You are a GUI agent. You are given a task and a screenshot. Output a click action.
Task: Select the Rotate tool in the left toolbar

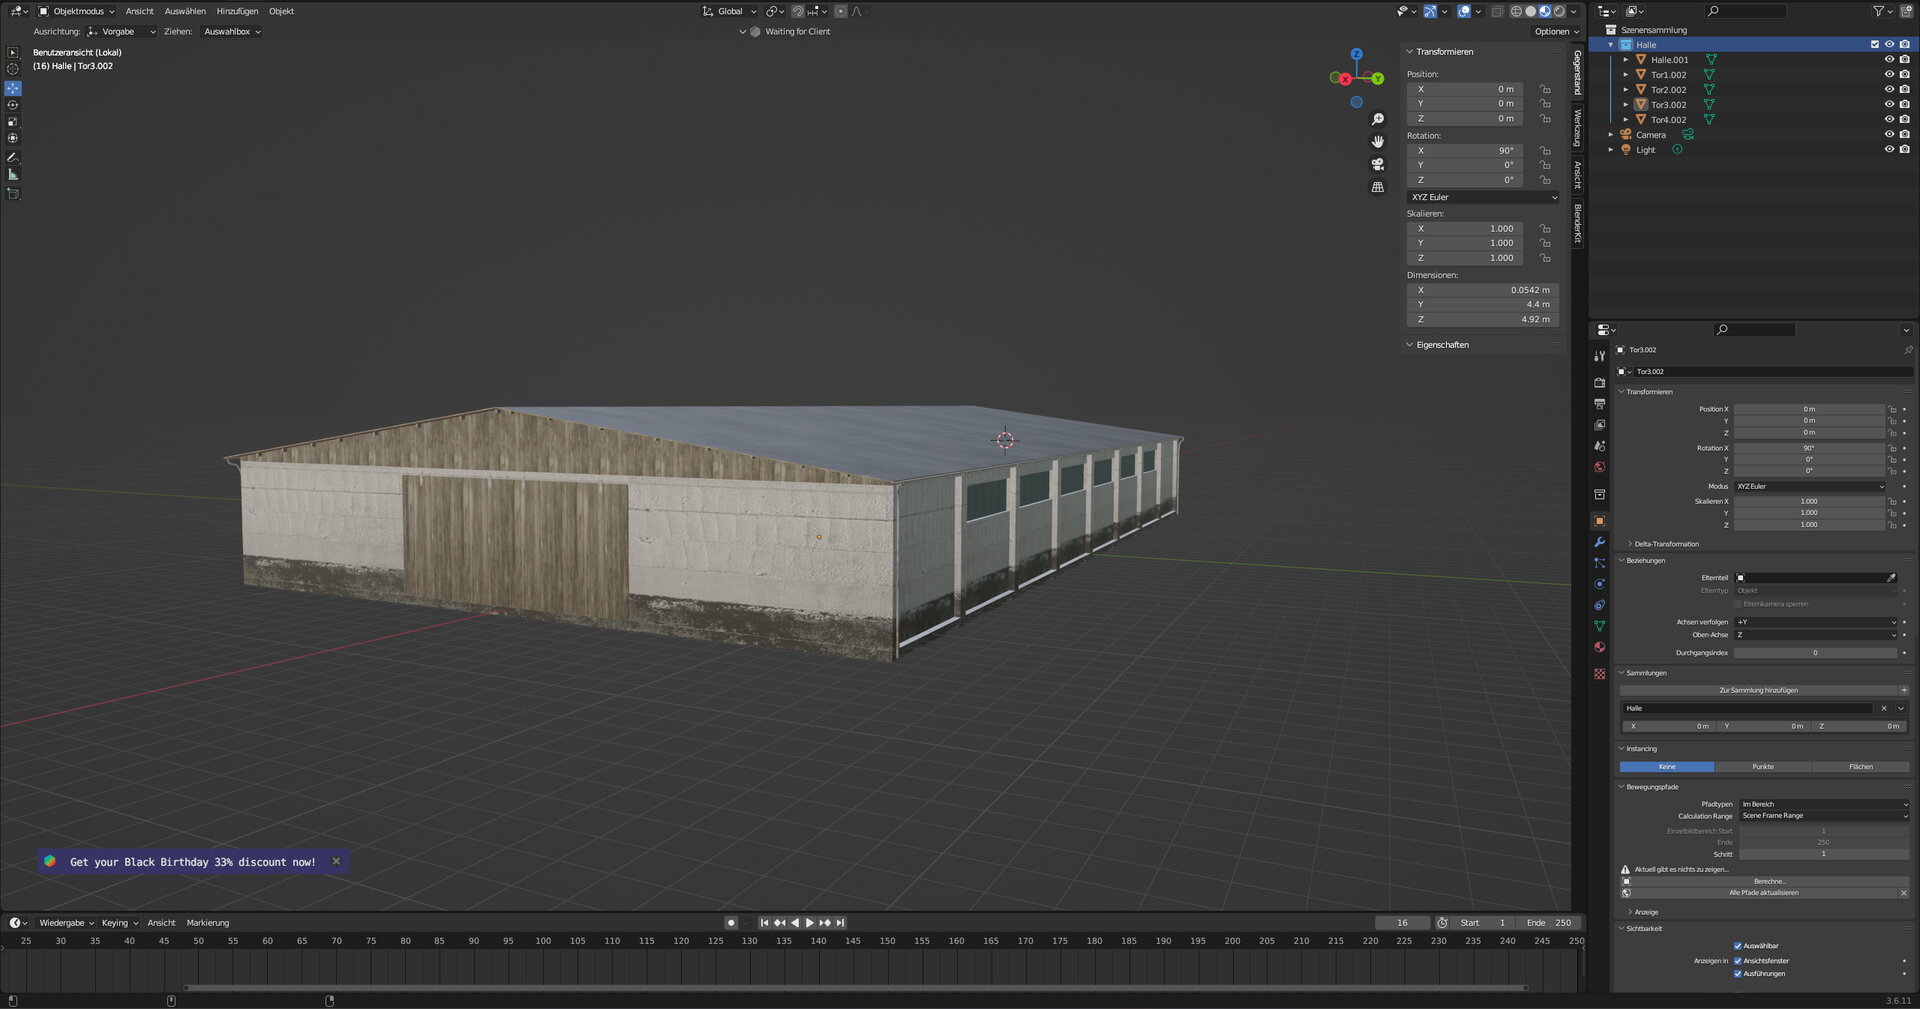pos(13,105)
